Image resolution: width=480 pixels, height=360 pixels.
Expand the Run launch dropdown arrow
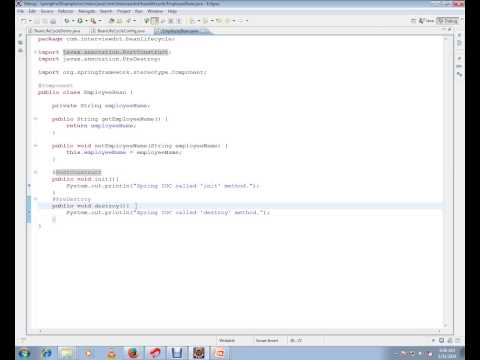pos(86,21)
